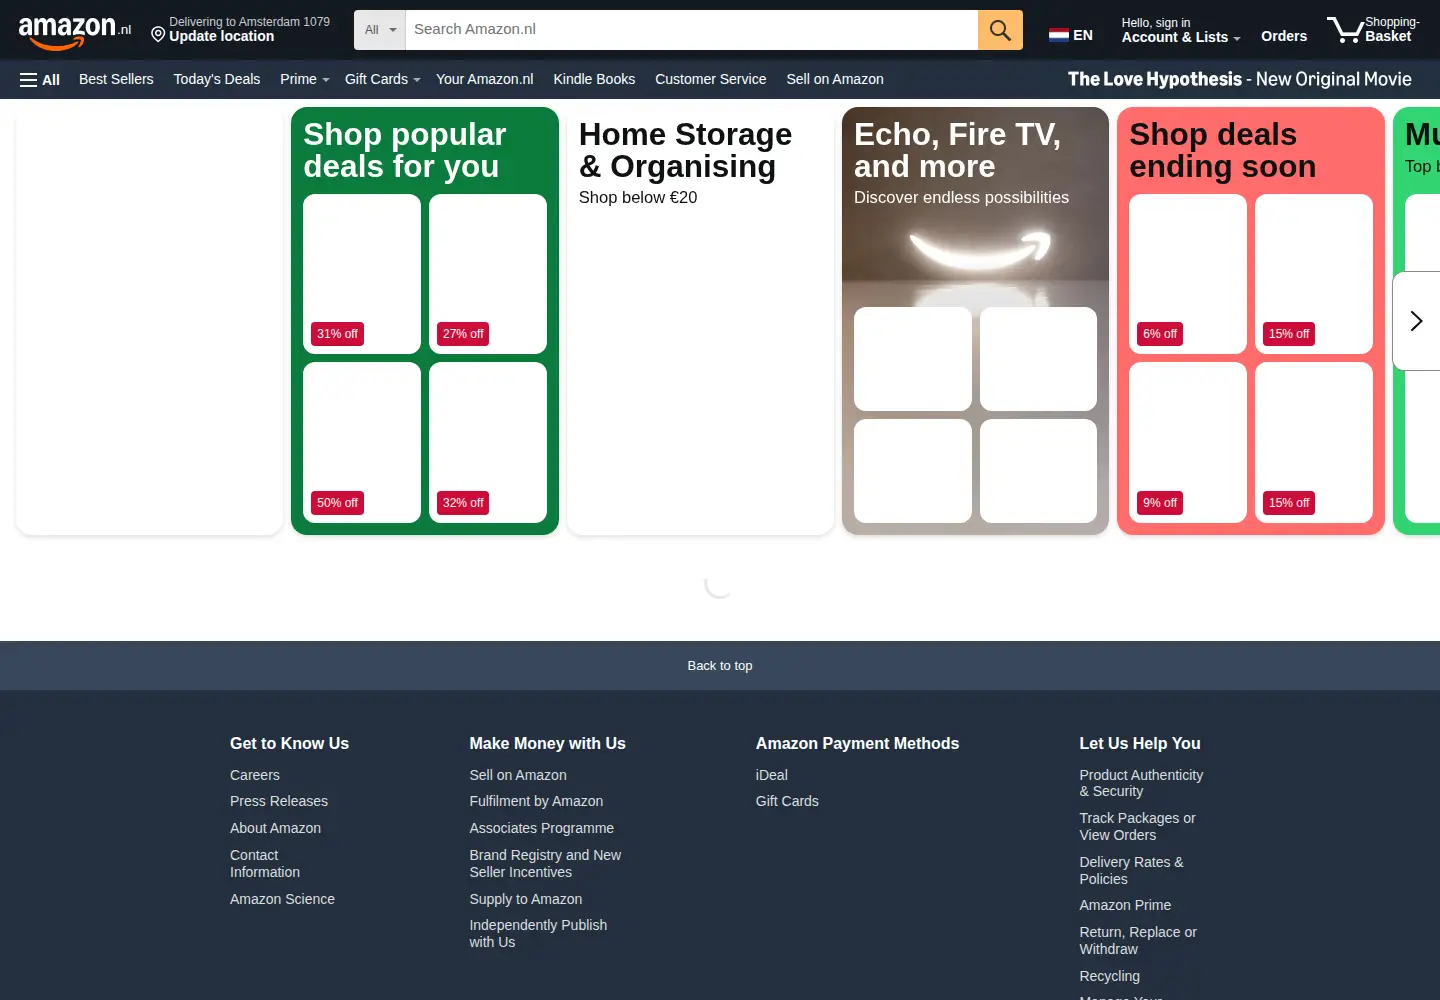
Task: Click the location pin Update location
Action: click(x=240, y=30)
